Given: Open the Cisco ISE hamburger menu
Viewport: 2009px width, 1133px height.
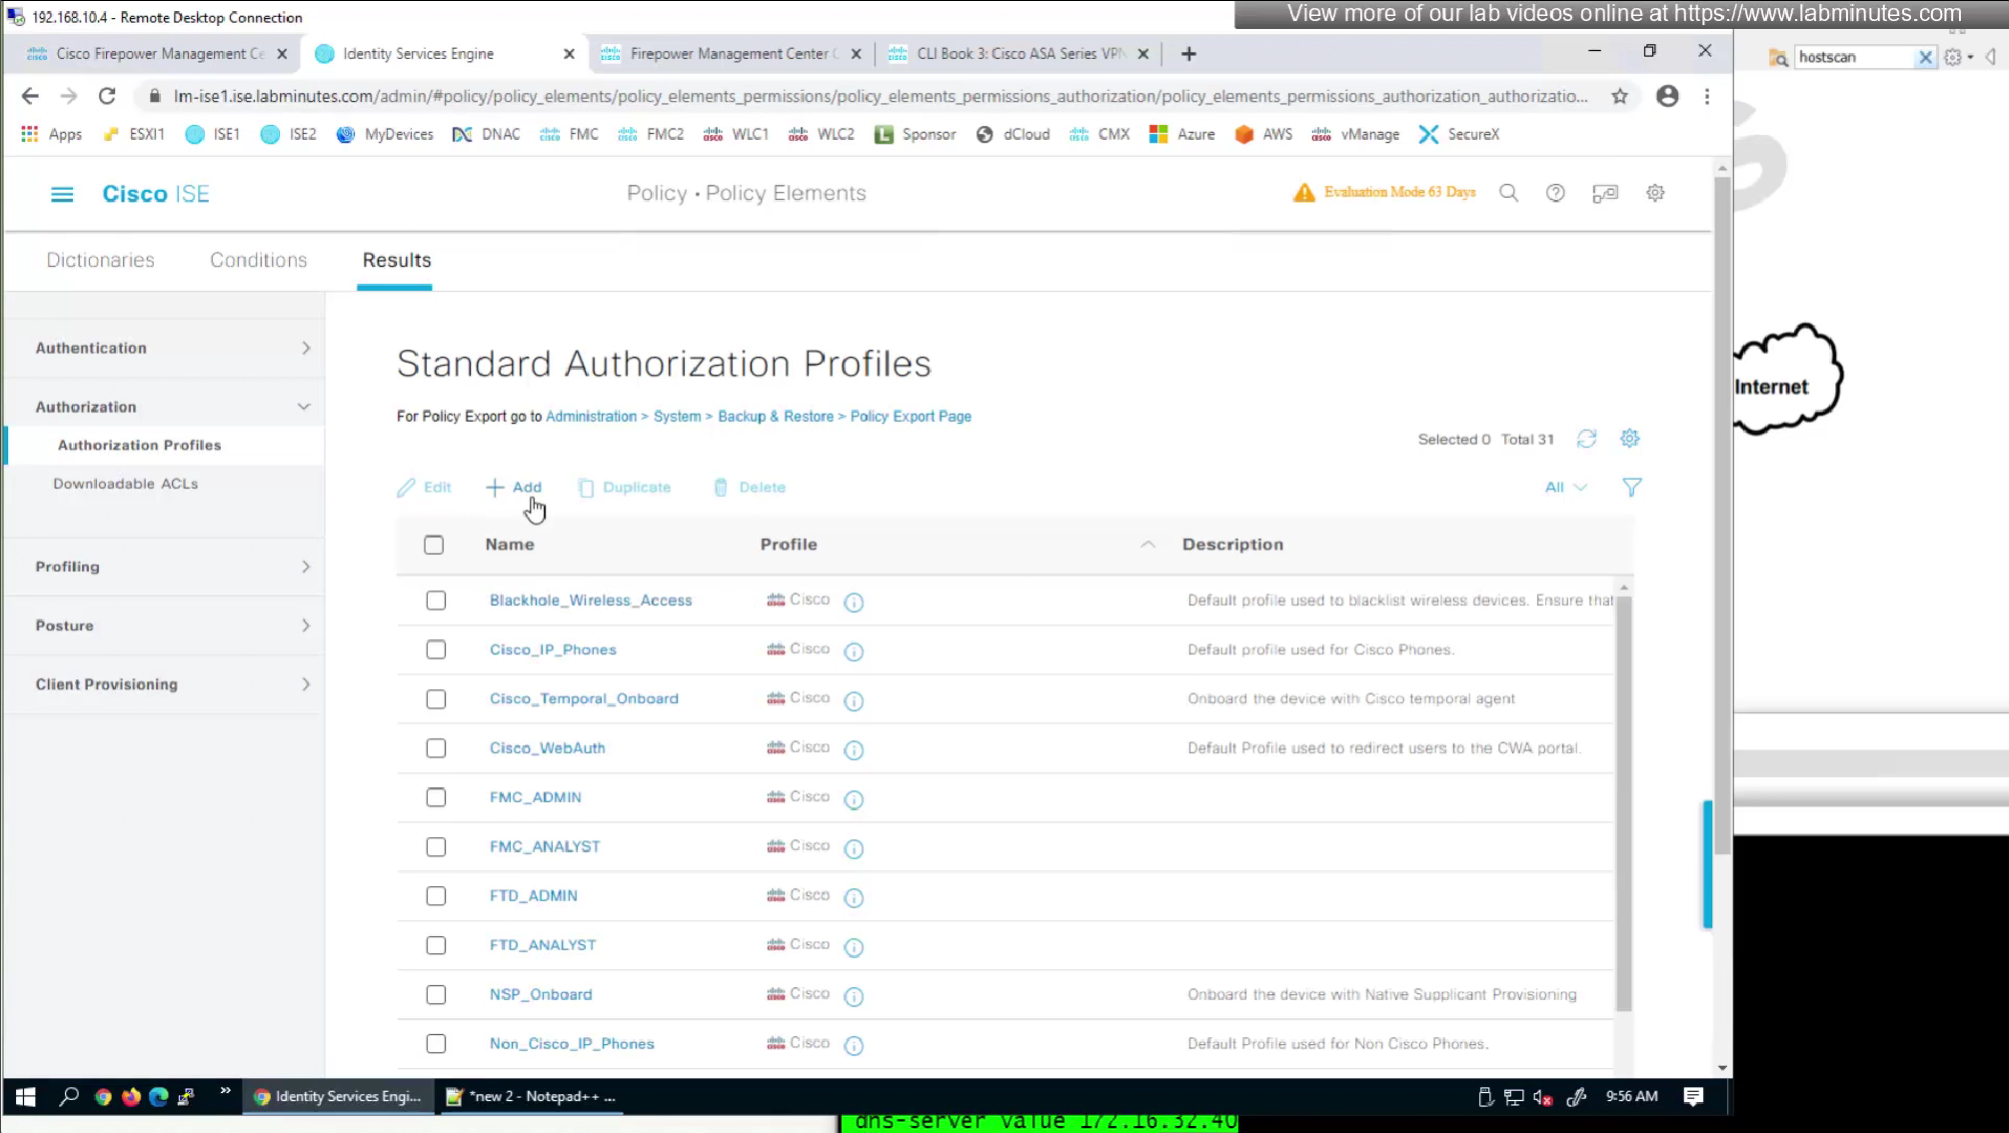Looking at the screenshot, I should tap(62, 194).
